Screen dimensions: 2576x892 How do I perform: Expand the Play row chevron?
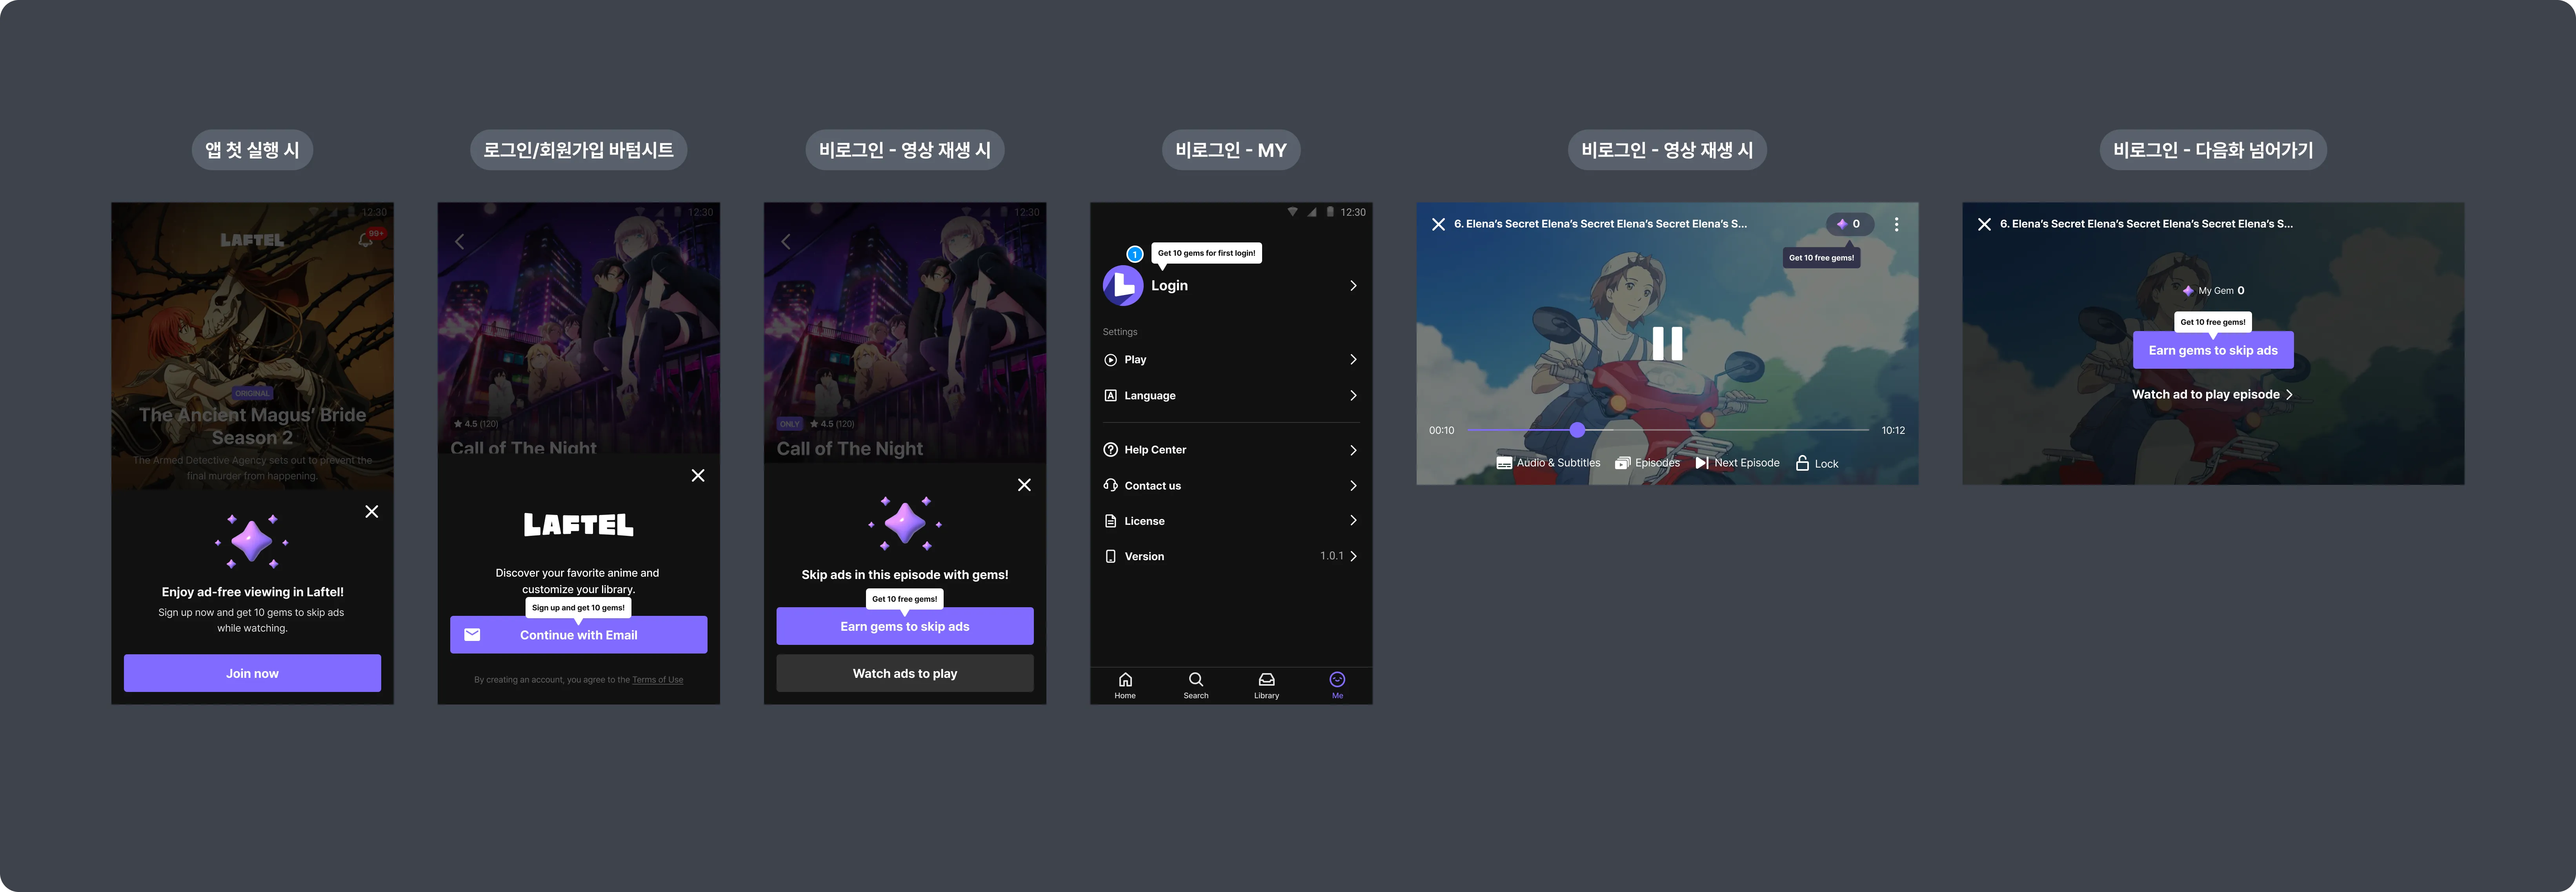pyautogui.click(x=1353, y=360)
